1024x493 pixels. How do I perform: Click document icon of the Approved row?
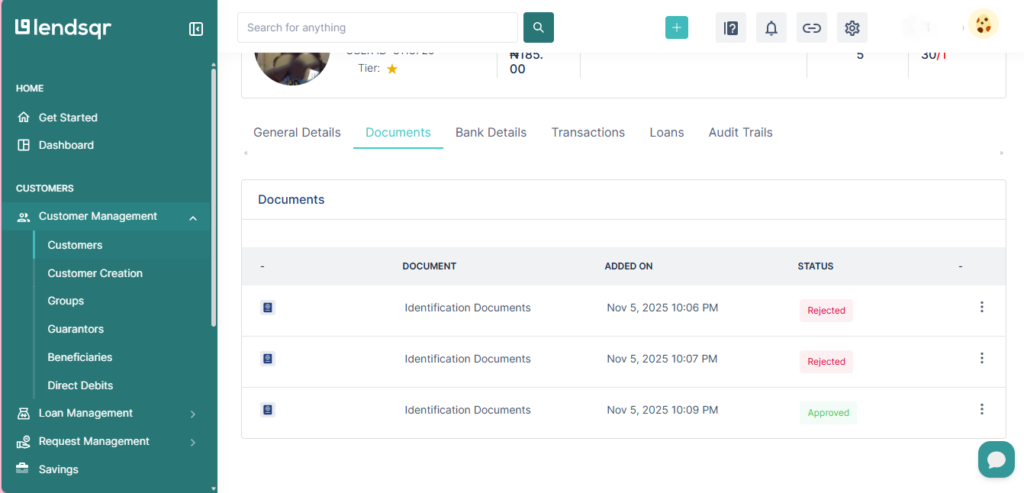click(268, 410)
